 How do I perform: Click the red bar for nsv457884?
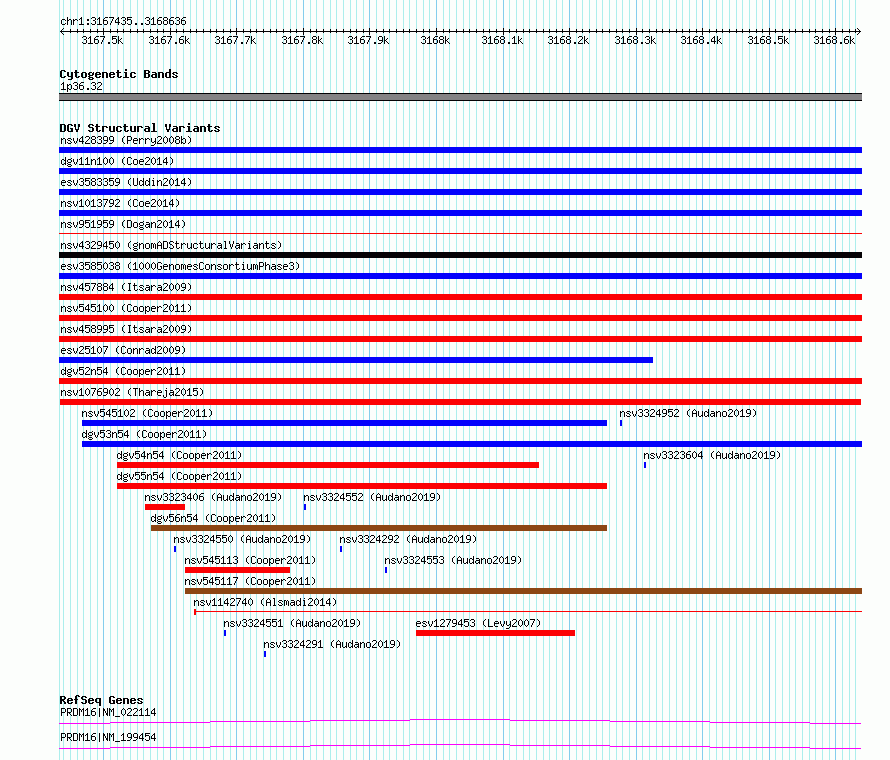pos(460,297)
